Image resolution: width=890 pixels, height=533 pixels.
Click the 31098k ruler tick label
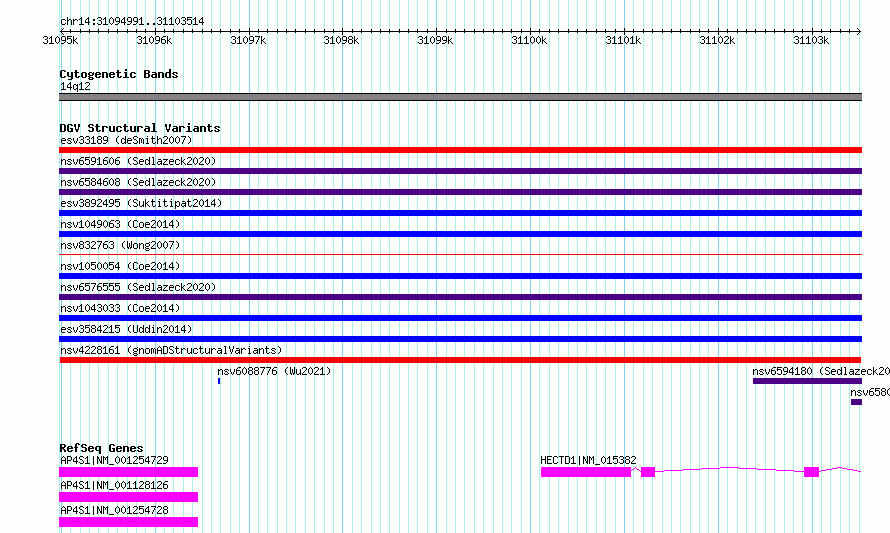(x=341, y=40)
